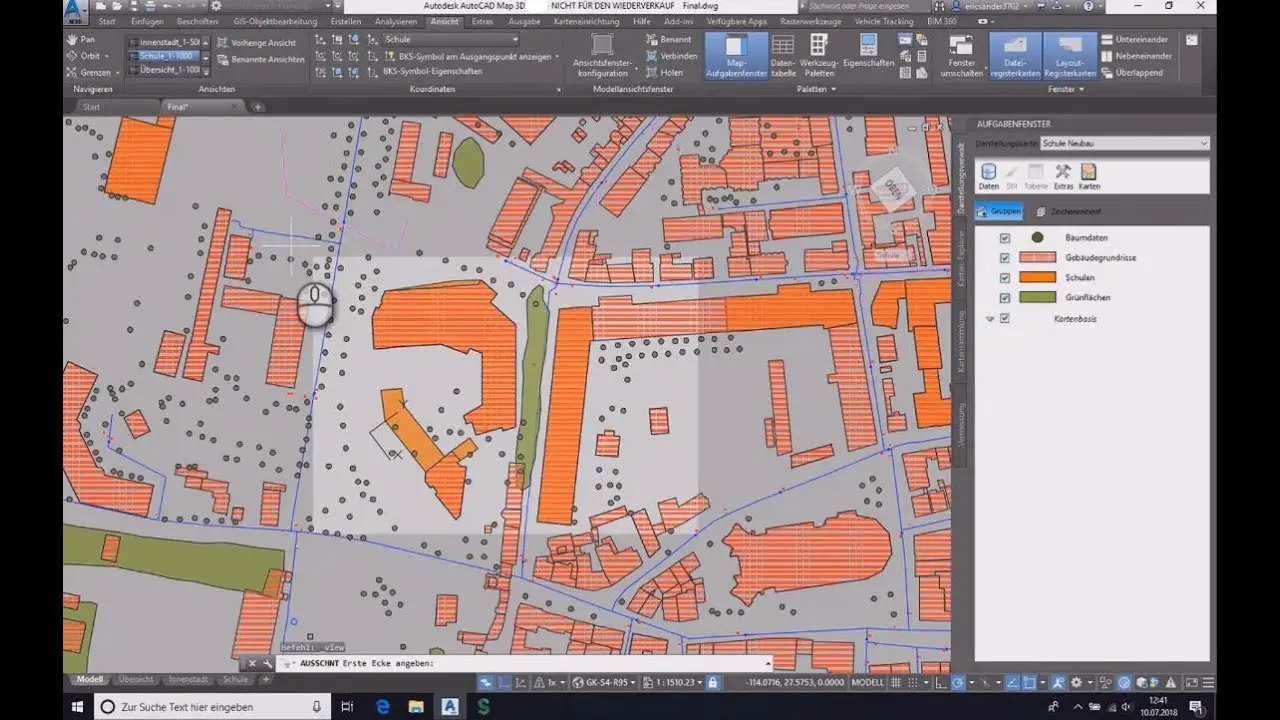Click the Zeichenreihenf button
This screenshot has height=720, width=1280.
point(1067,212)
